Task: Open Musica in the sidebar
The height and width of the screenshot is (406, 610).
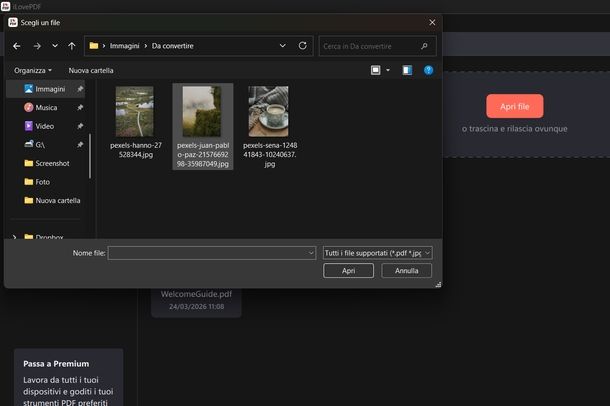Action: click(x=46, y=107)
